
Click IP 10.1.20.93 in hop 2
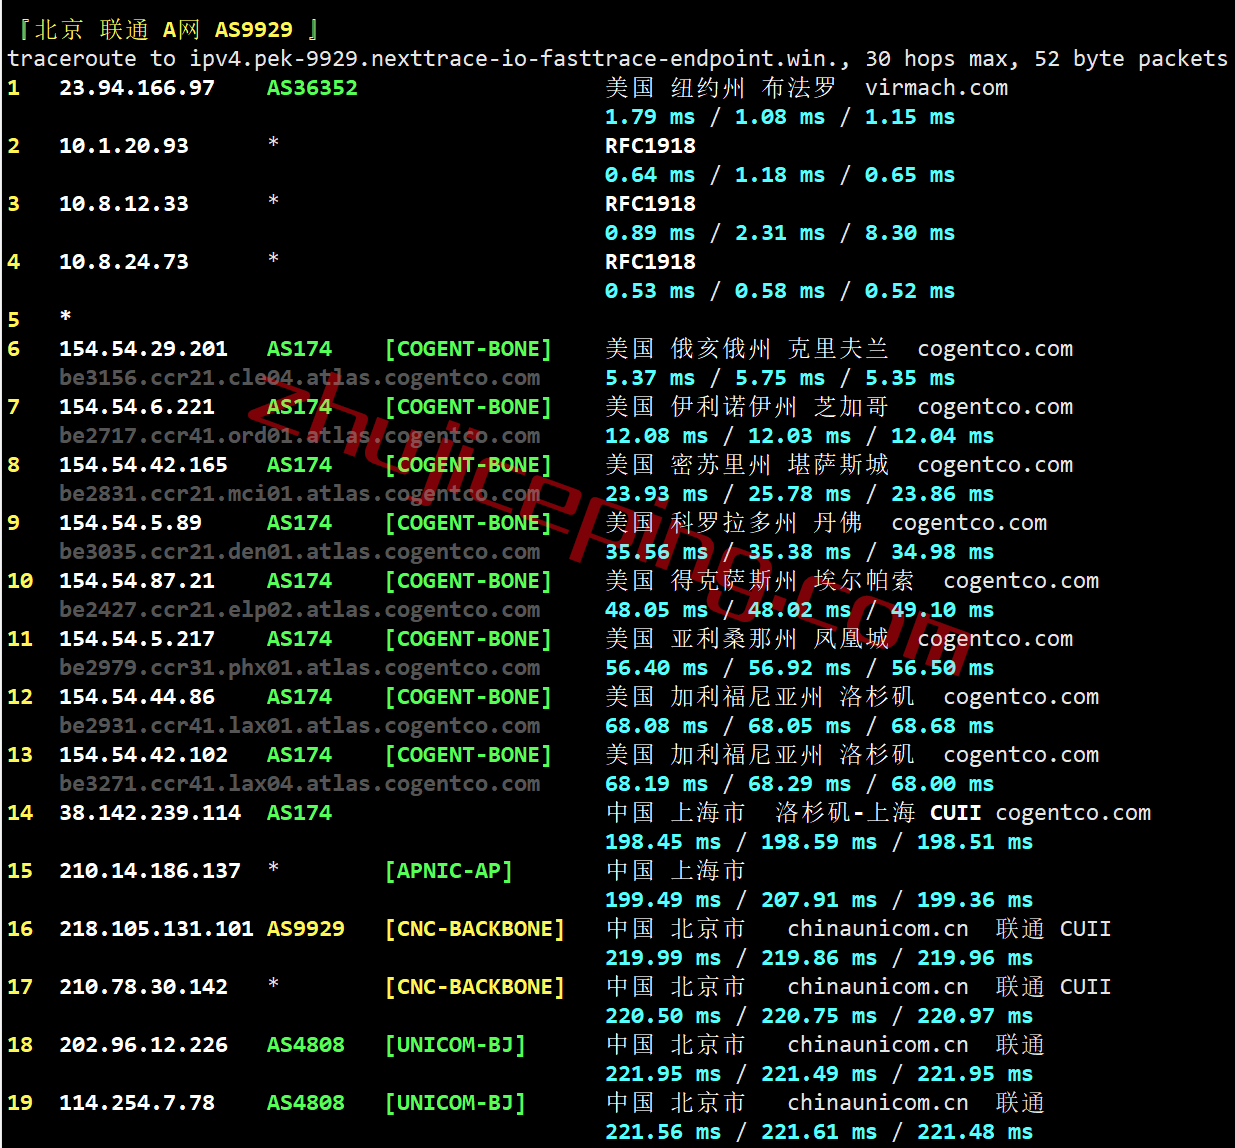(123, 146)
